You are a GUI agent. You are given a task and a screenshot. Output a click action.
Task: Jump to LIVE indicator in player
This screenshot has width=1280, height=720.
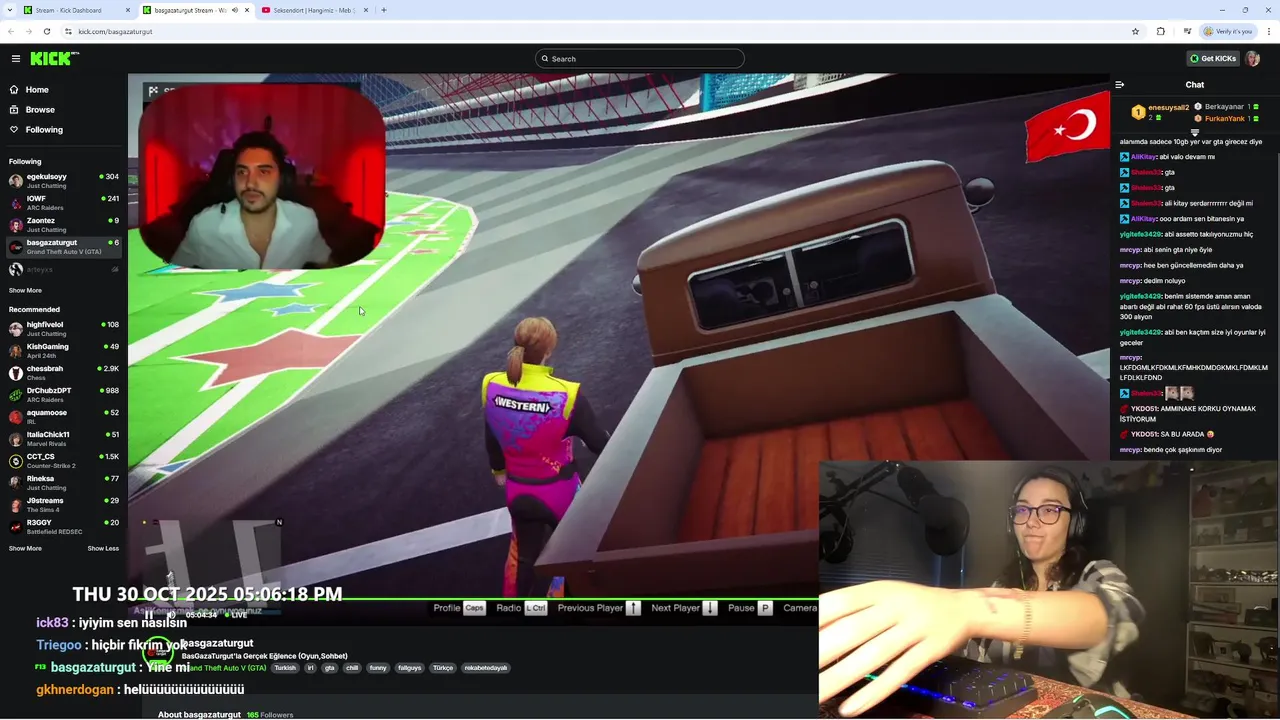pyautogui.click(x=237, y=615)
